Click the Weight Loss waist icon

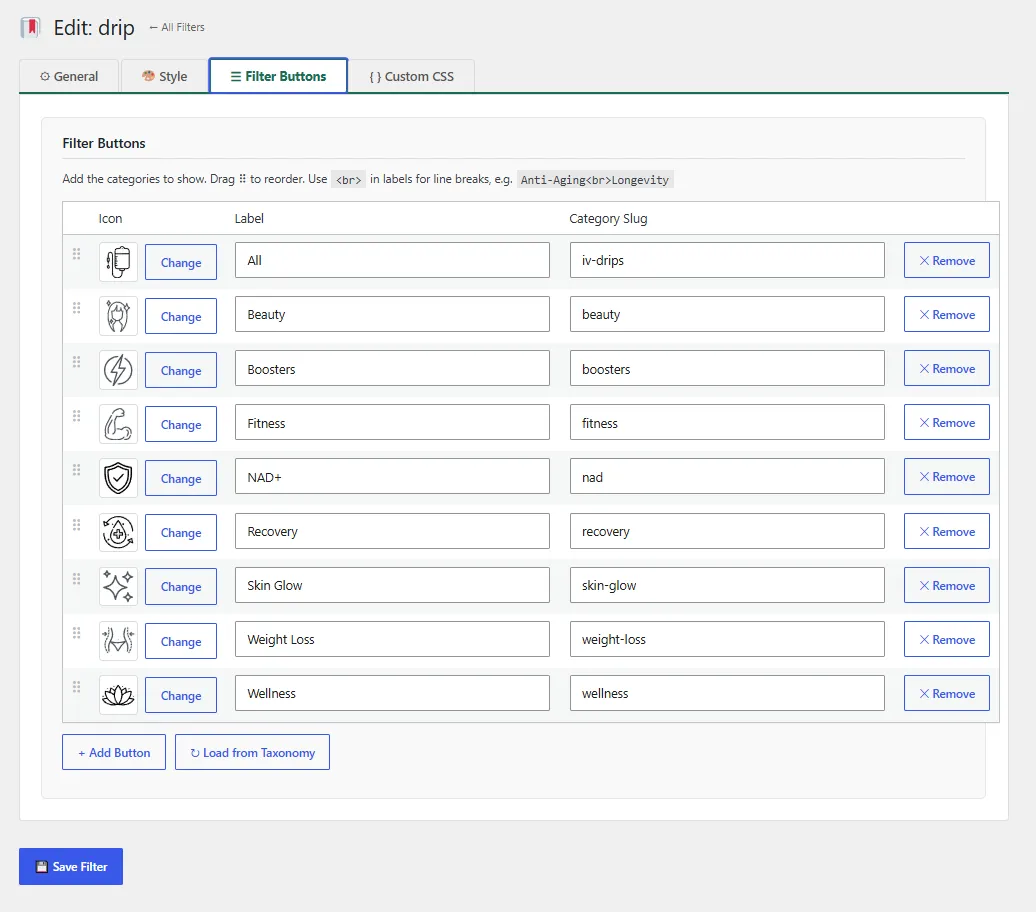pyautogui.click(x=118, y=641)
